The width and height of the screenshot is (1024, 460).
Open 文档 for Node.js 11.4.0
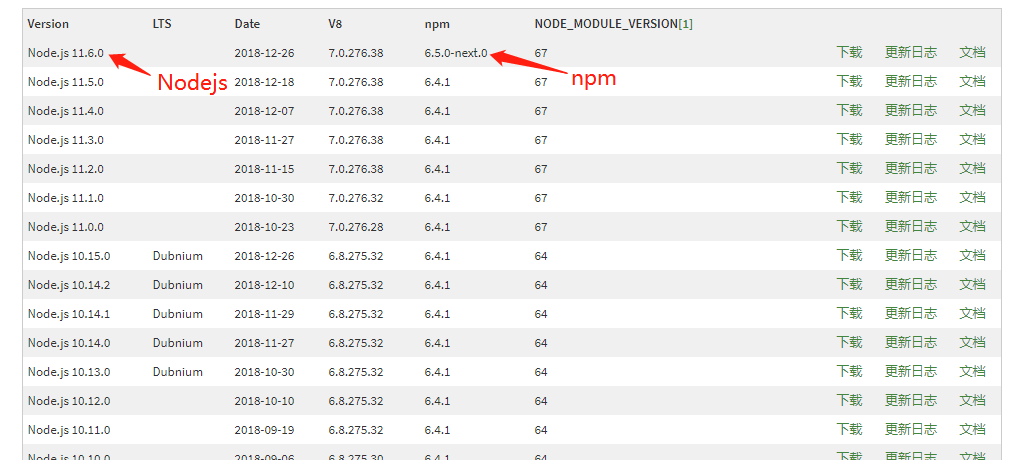972,110
